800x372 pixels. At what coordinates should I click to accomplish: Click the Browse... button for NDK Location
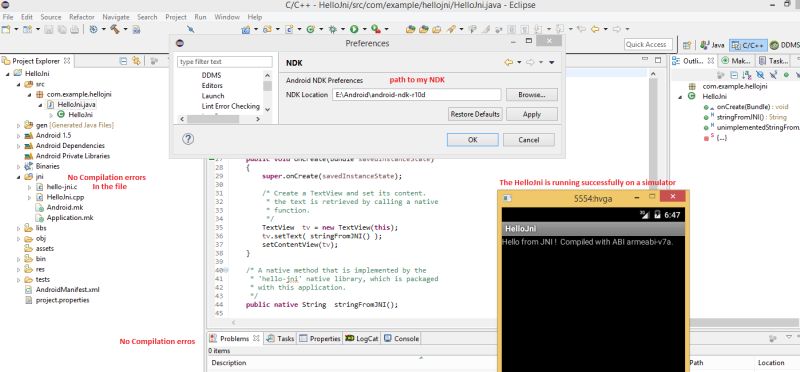[532, 95]
